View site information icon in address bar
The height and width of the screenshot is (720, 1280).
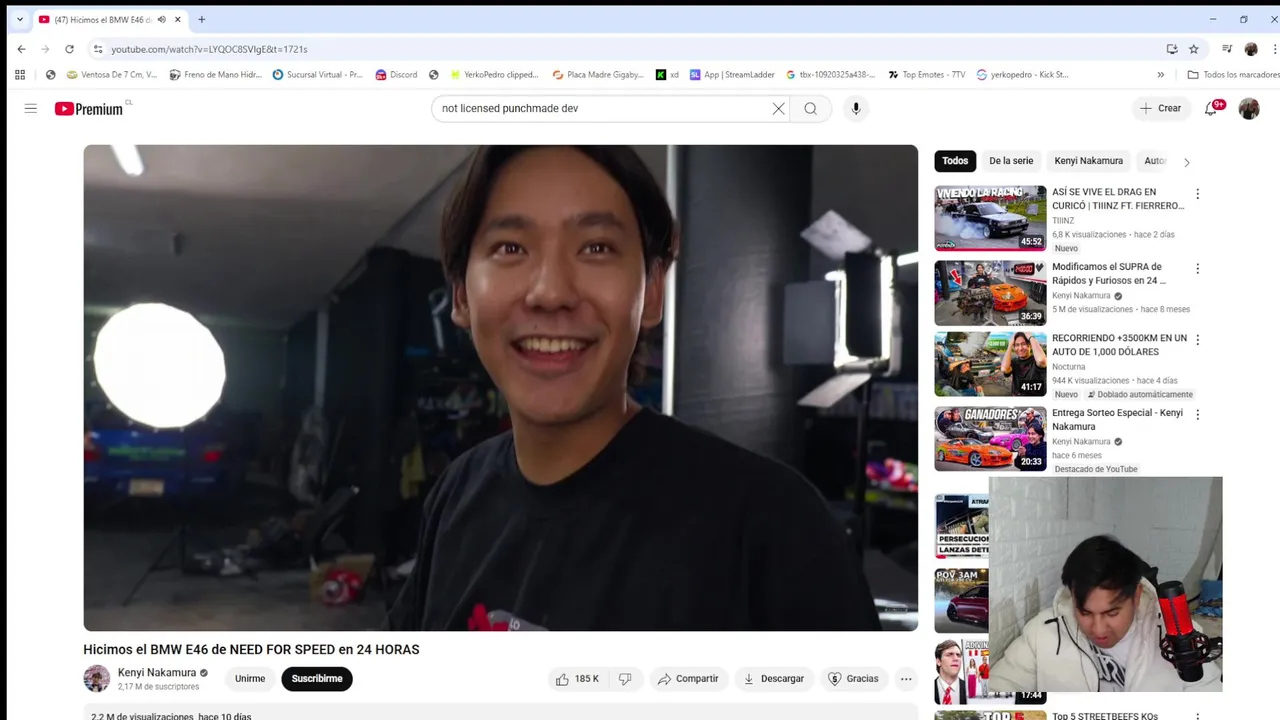pyautogui.click(x=97, y=49)
